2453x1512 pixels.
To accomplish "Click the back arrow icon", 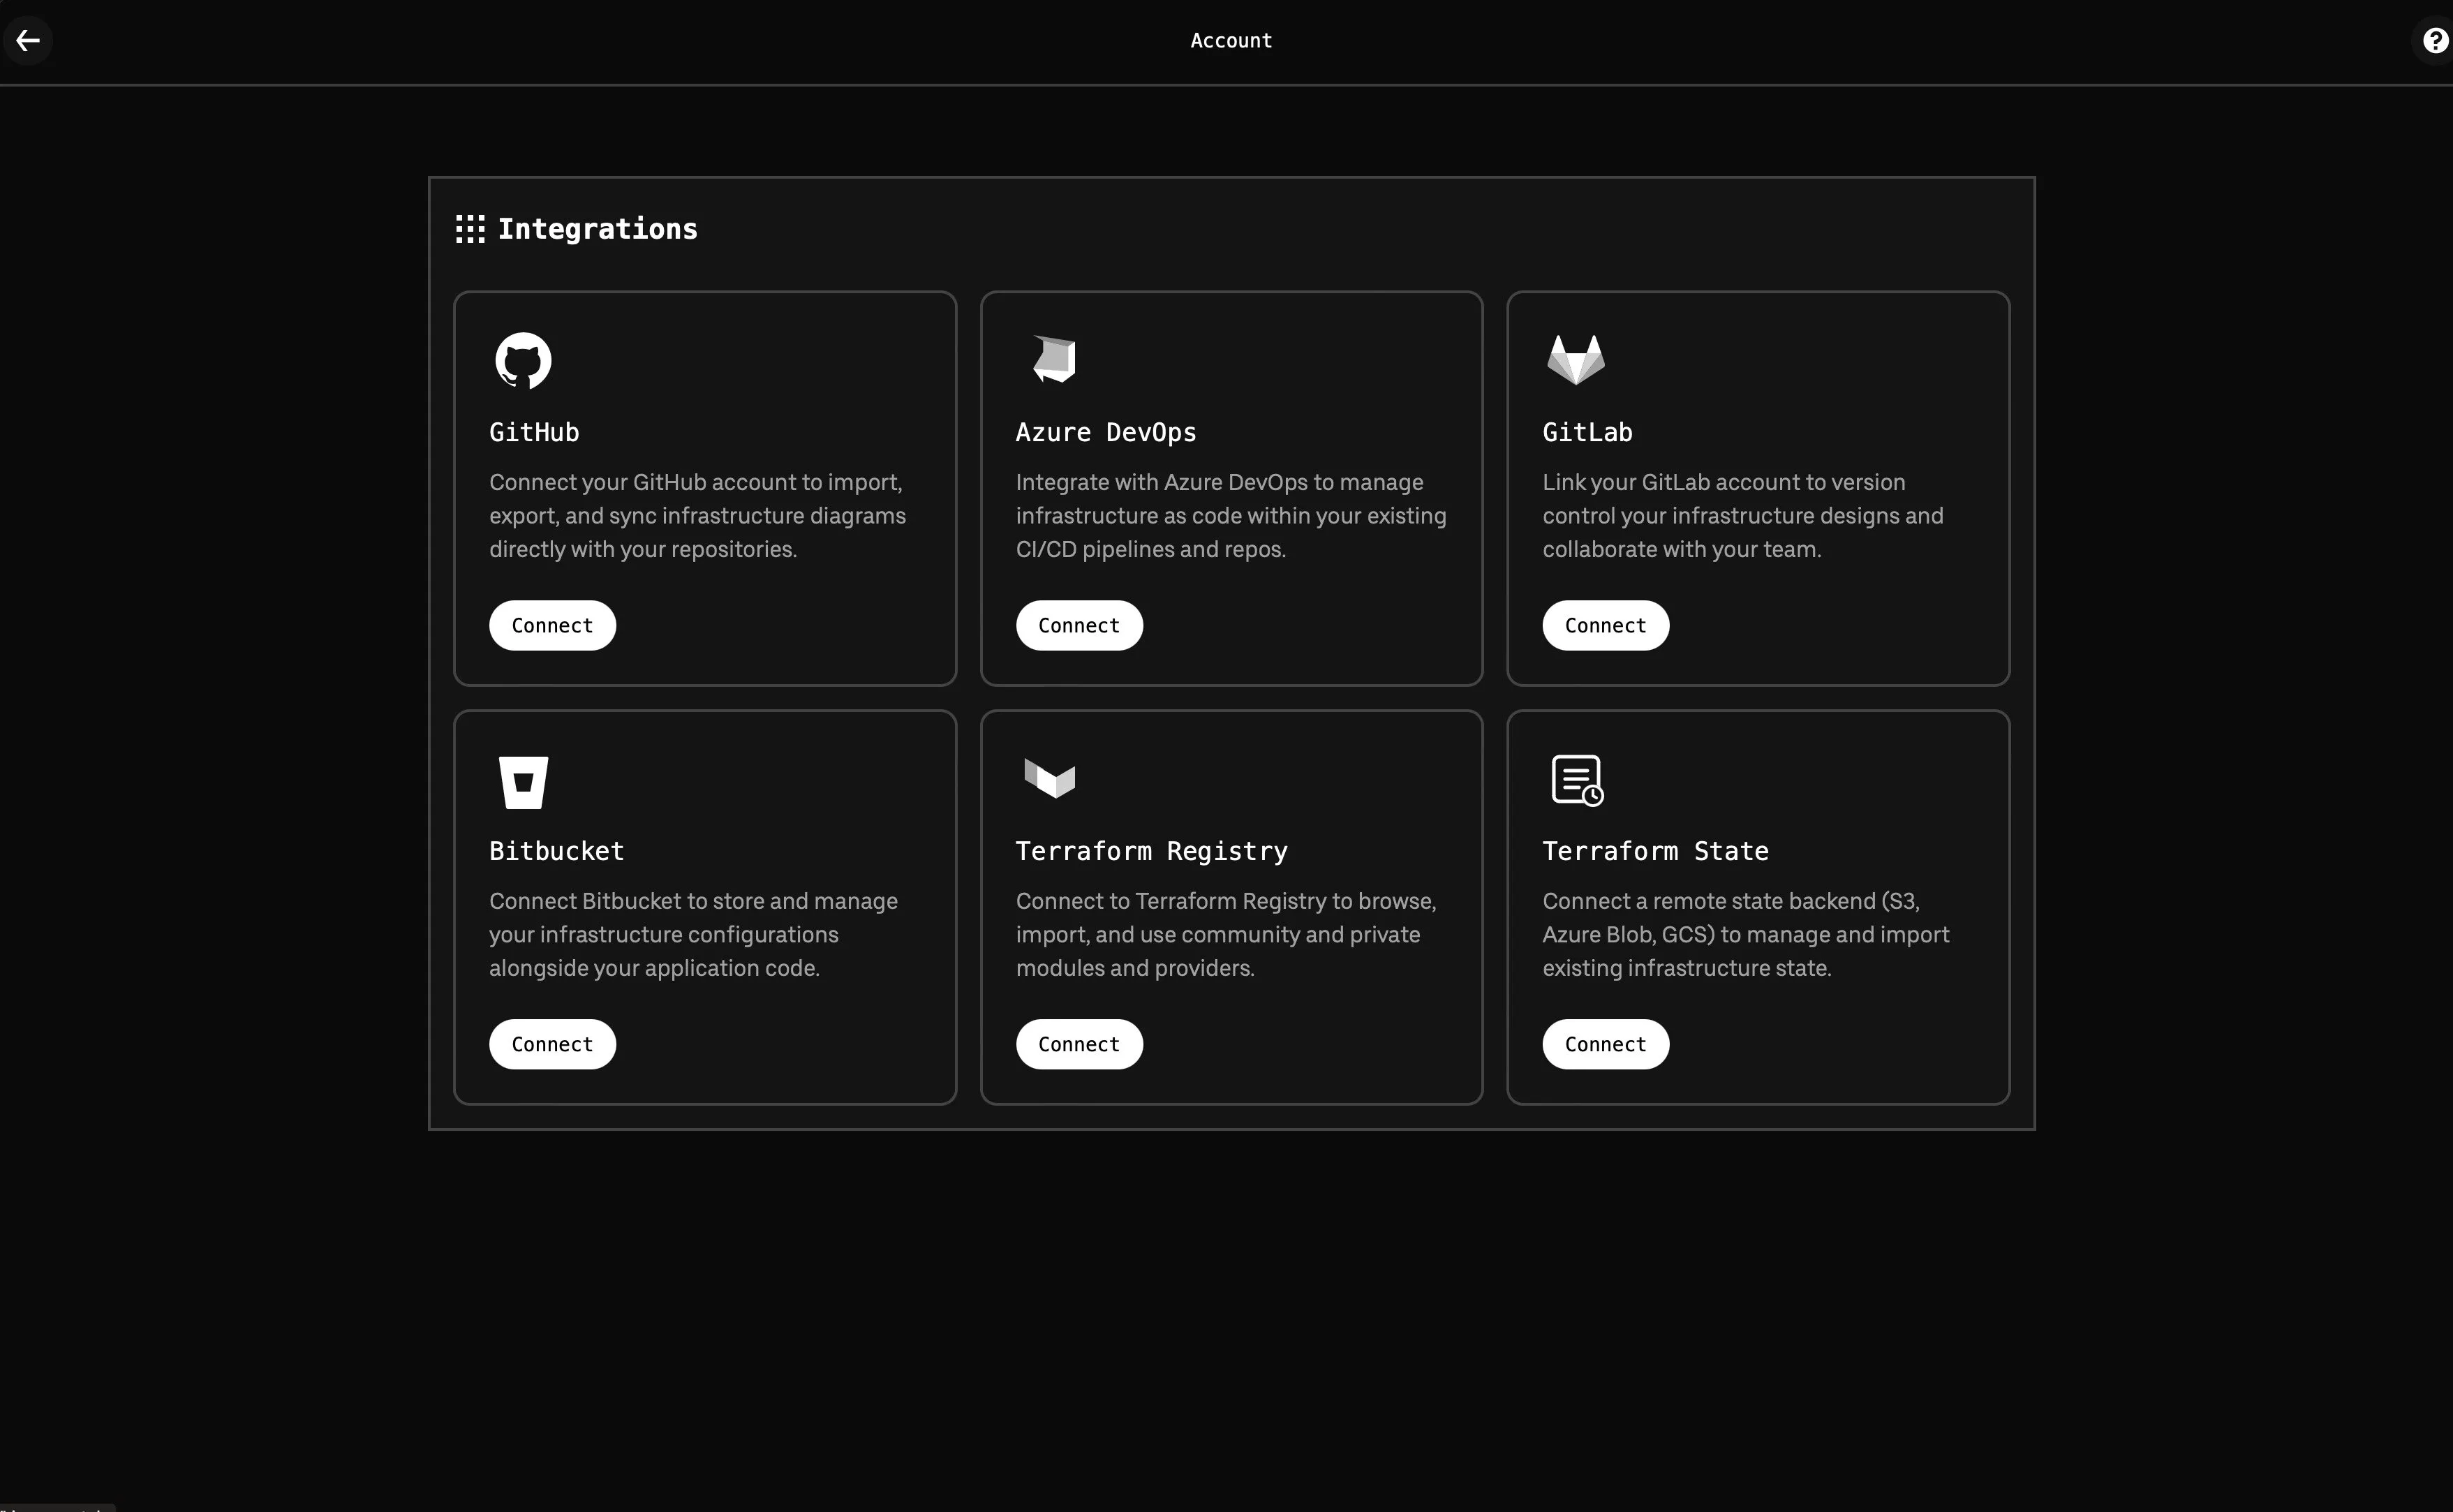I will (x=28, y=40).
